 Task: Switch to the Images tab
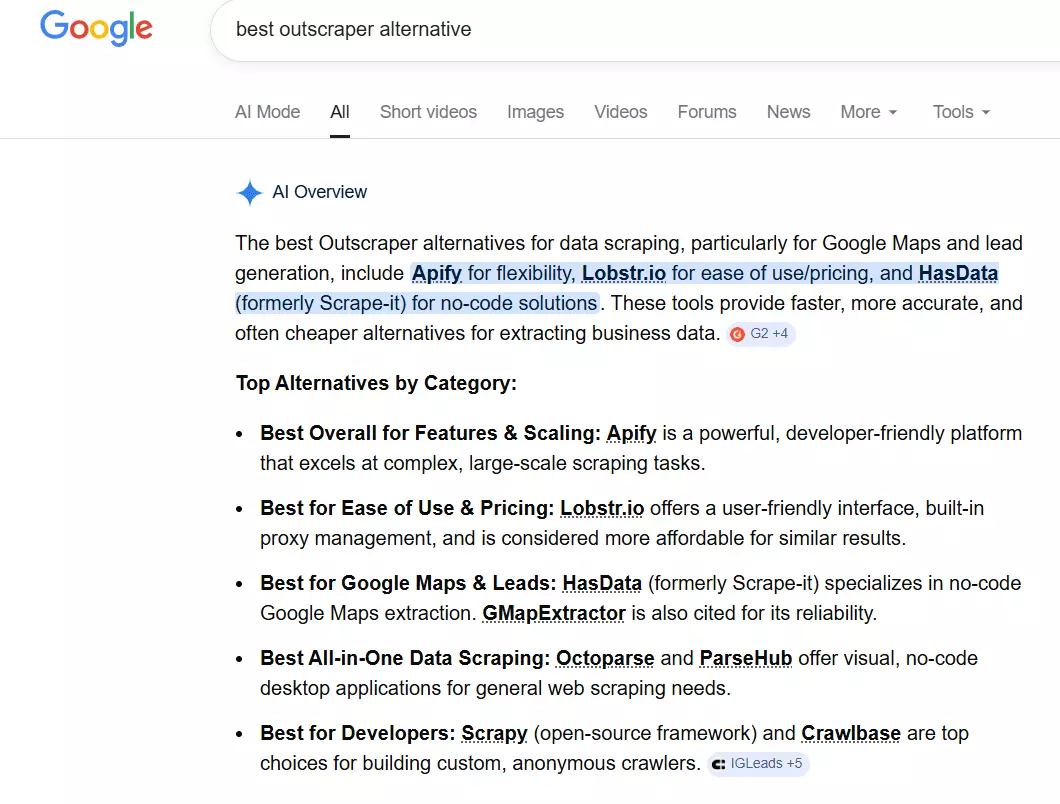pos(535,112)
